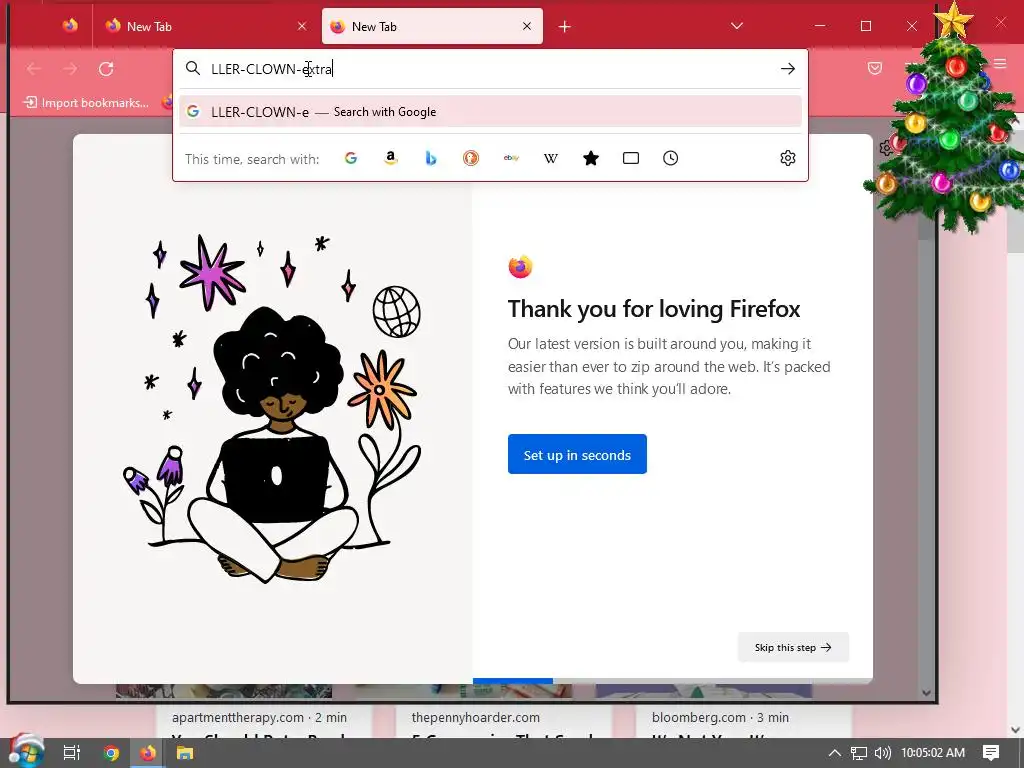This screenshot has width=1024, height=768.
Task: Open search settings gear icon
Action: coord(788,158)
